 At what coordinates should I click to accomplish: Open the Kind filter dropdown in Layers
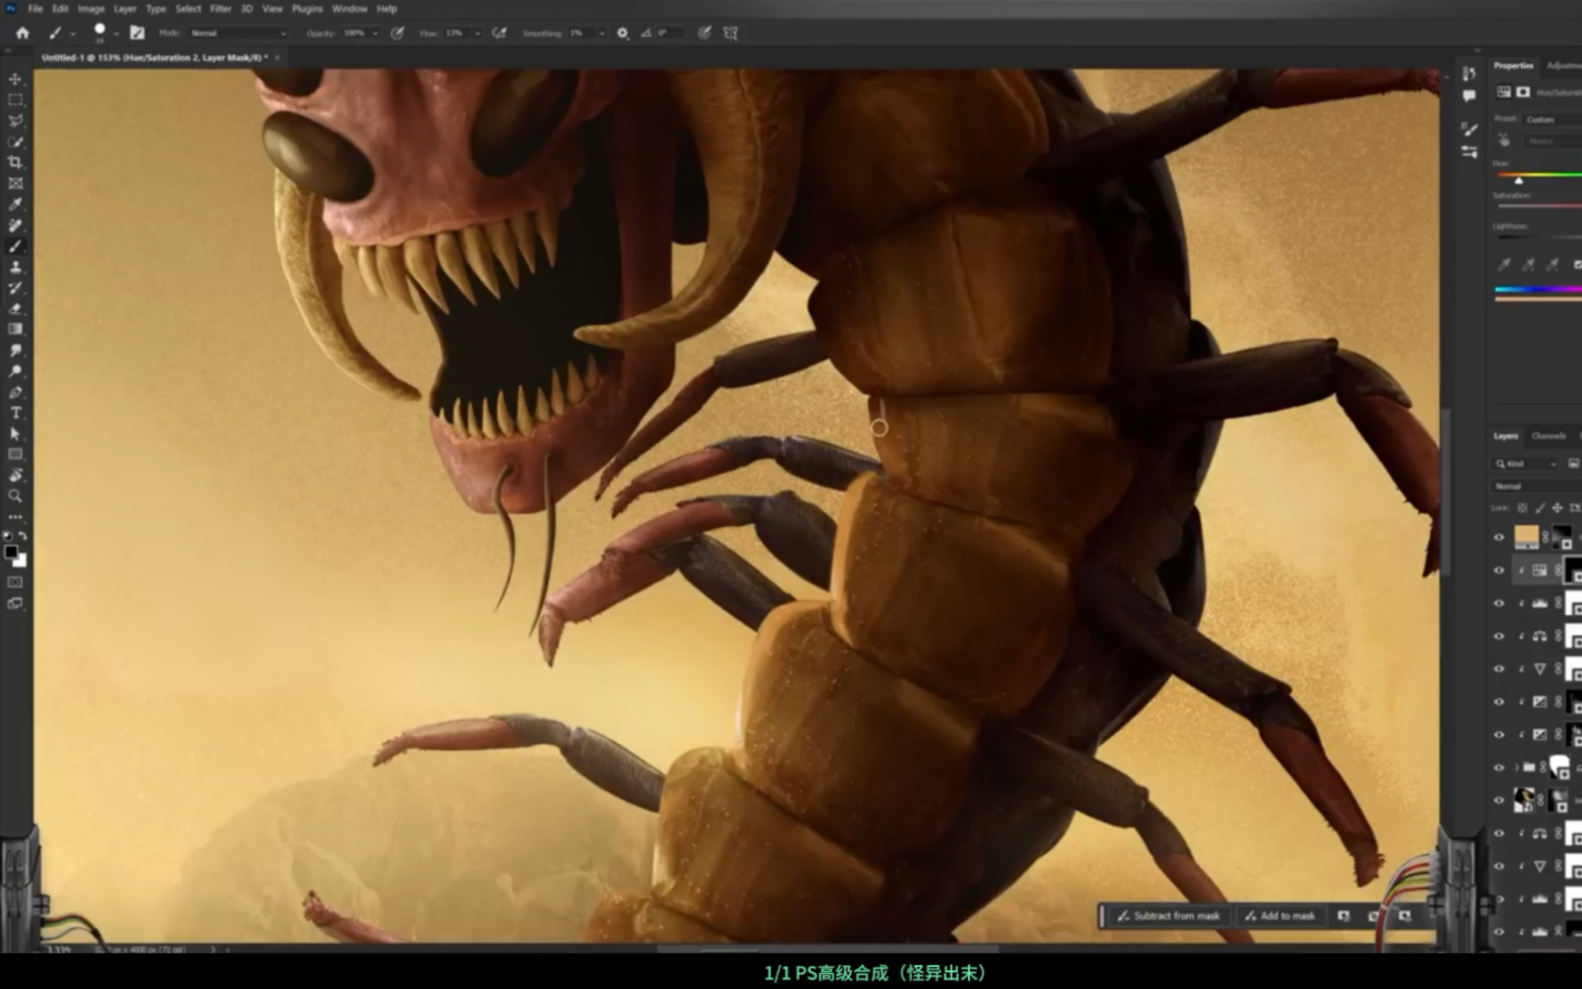point(1526,463)
